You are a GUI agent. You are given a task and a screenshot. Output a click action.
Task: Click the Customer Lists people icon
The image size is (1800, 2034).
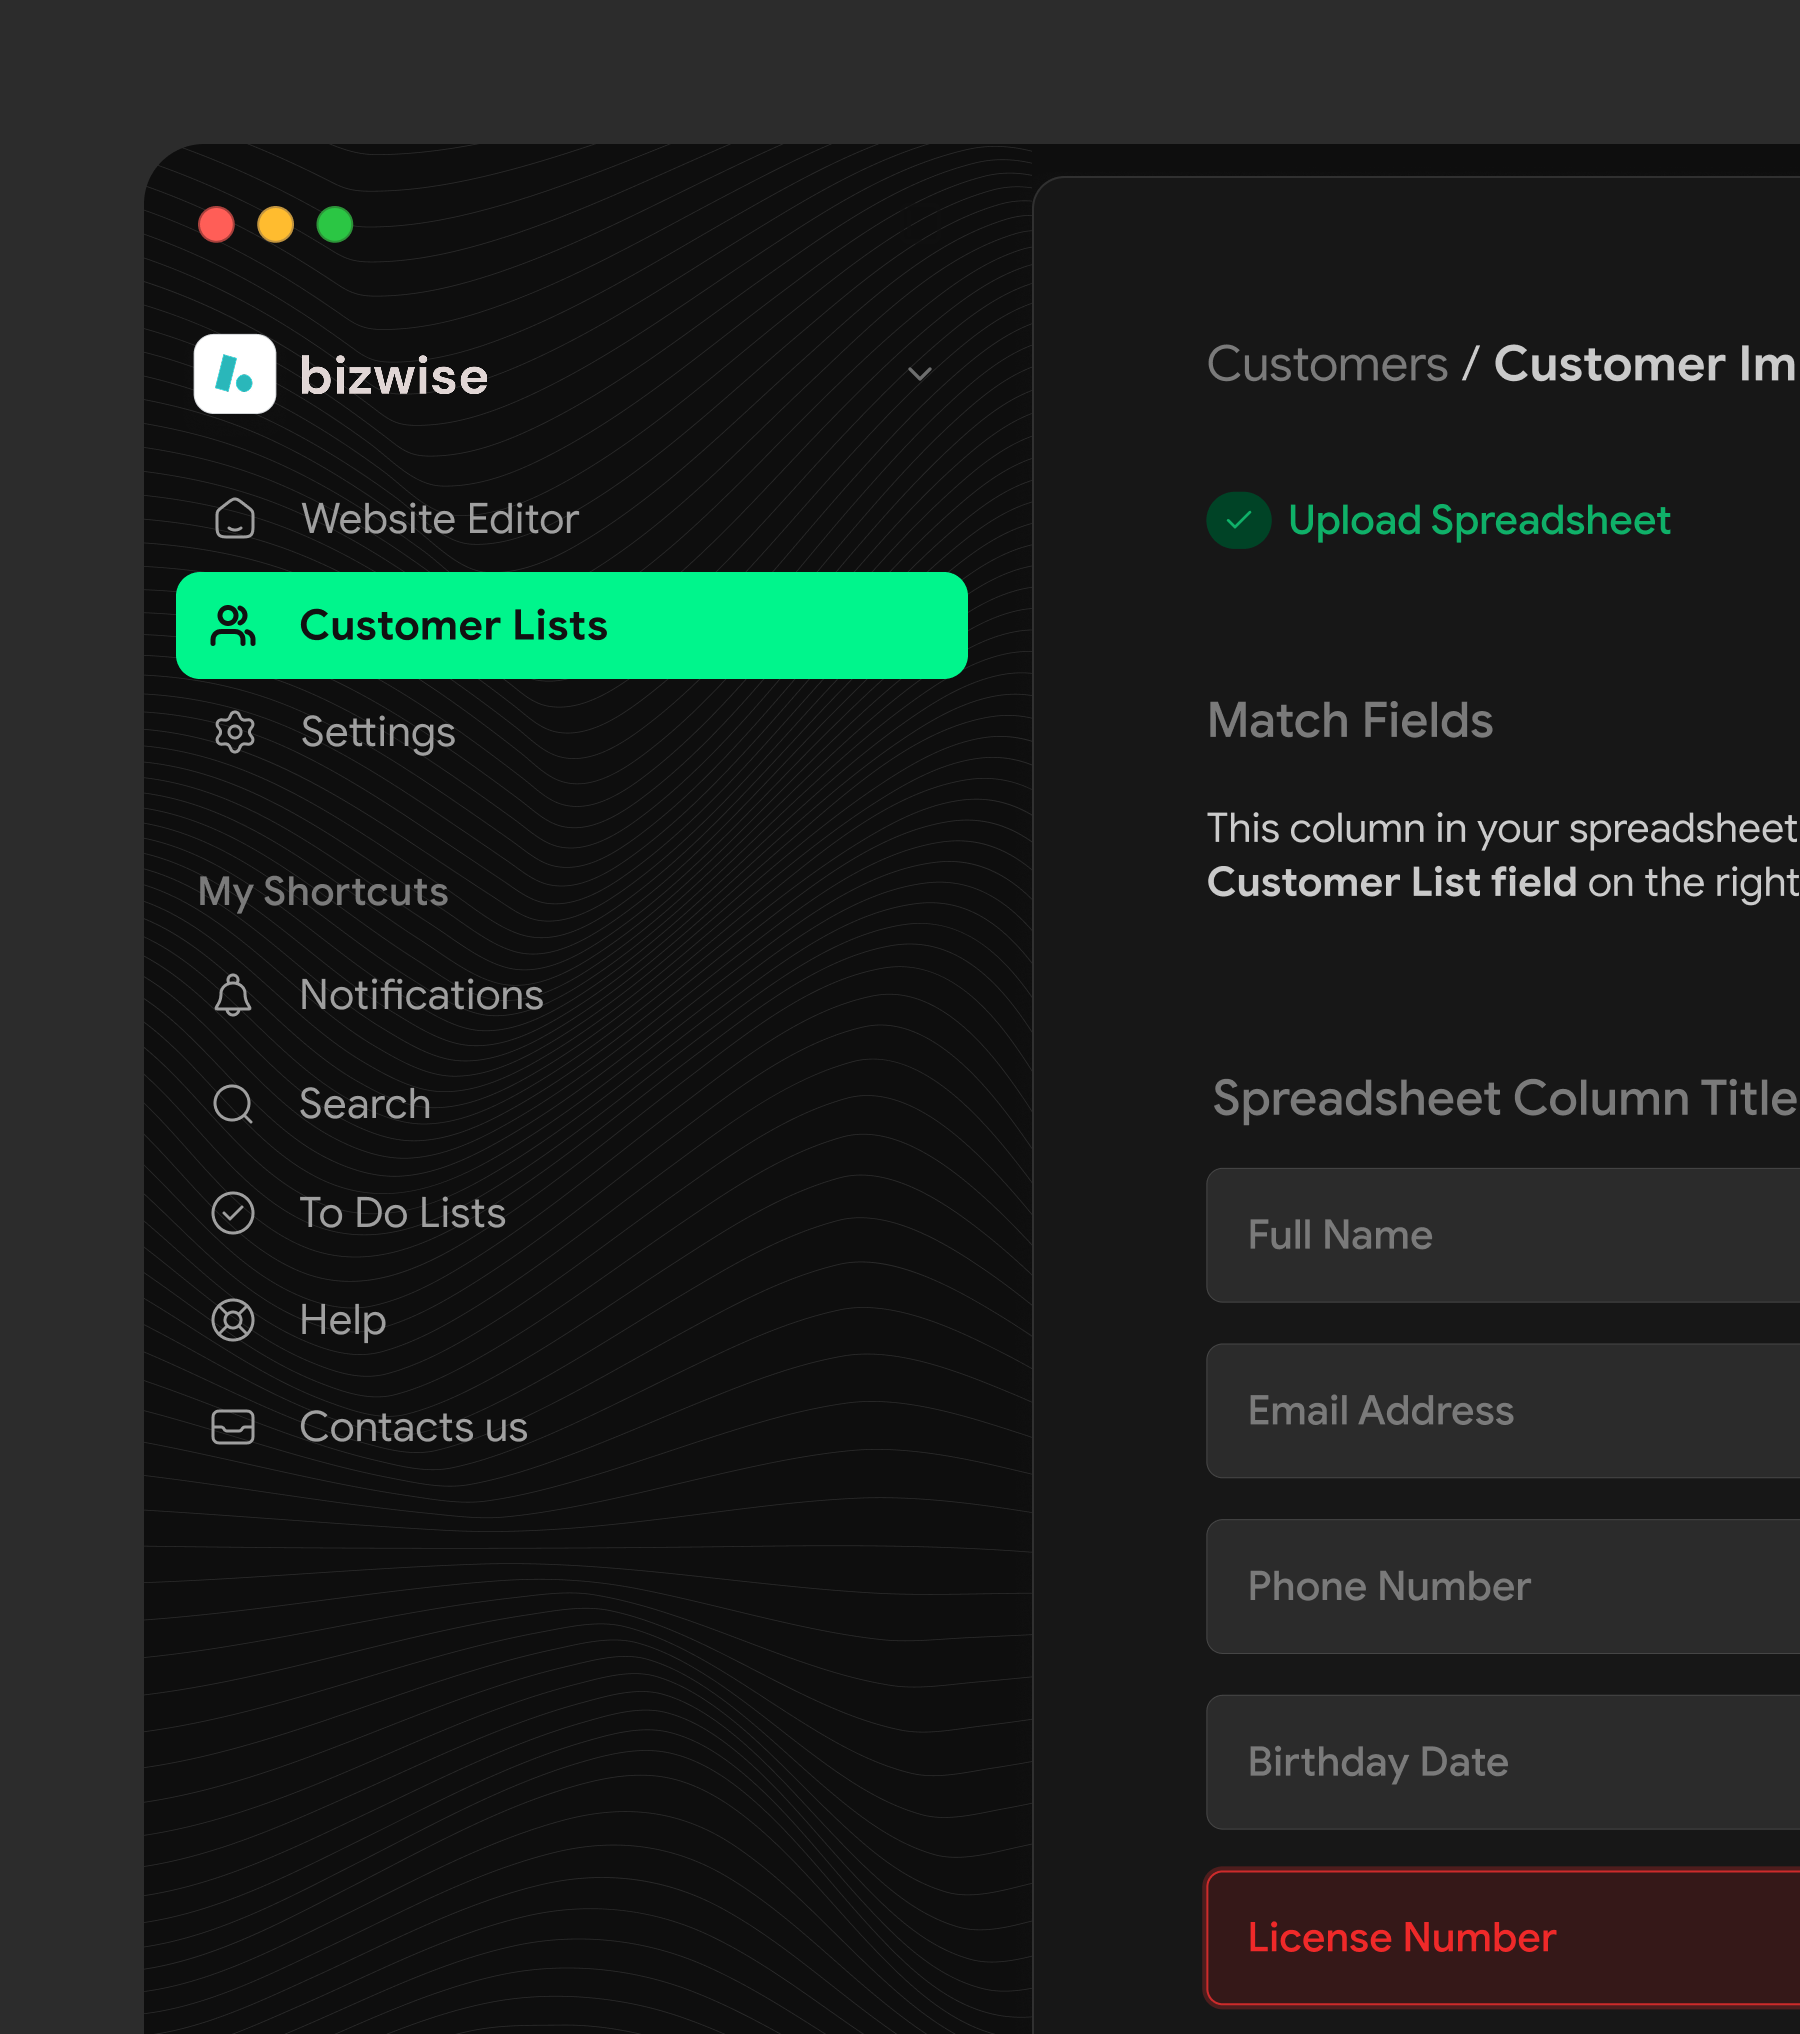point(233,624)
